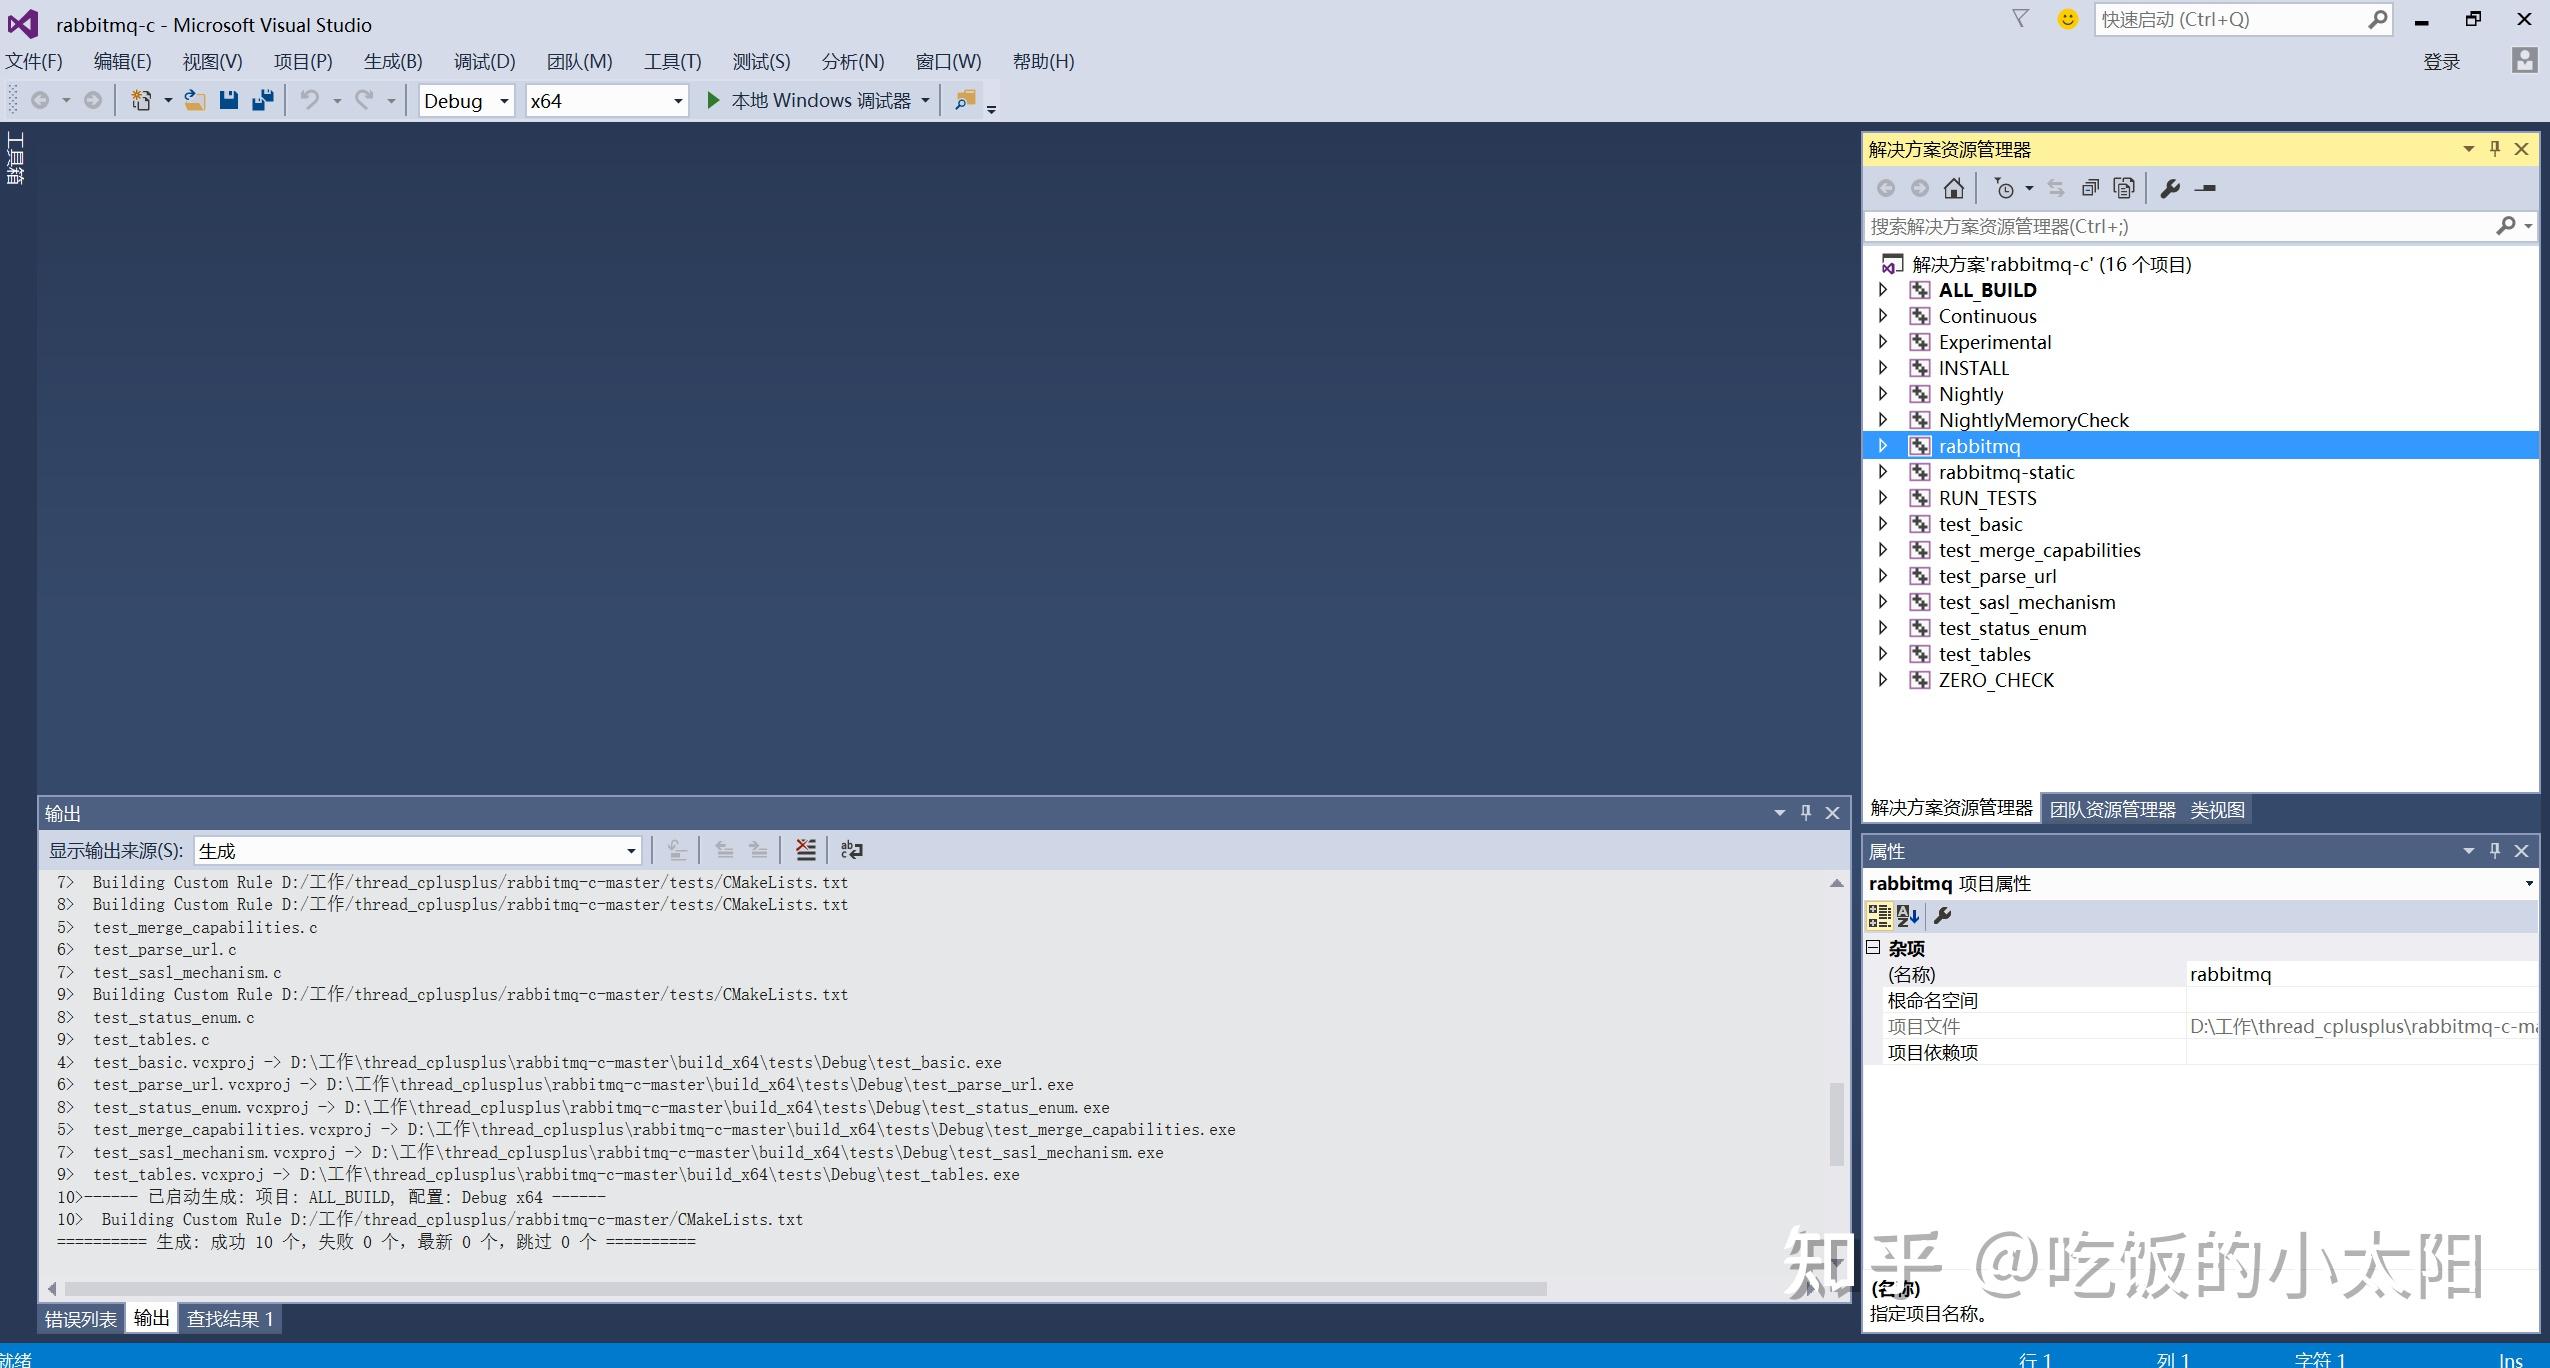Open Properties via the wrench icon
Viewport: 2550px width, 1368px height.
point(2170,188)
